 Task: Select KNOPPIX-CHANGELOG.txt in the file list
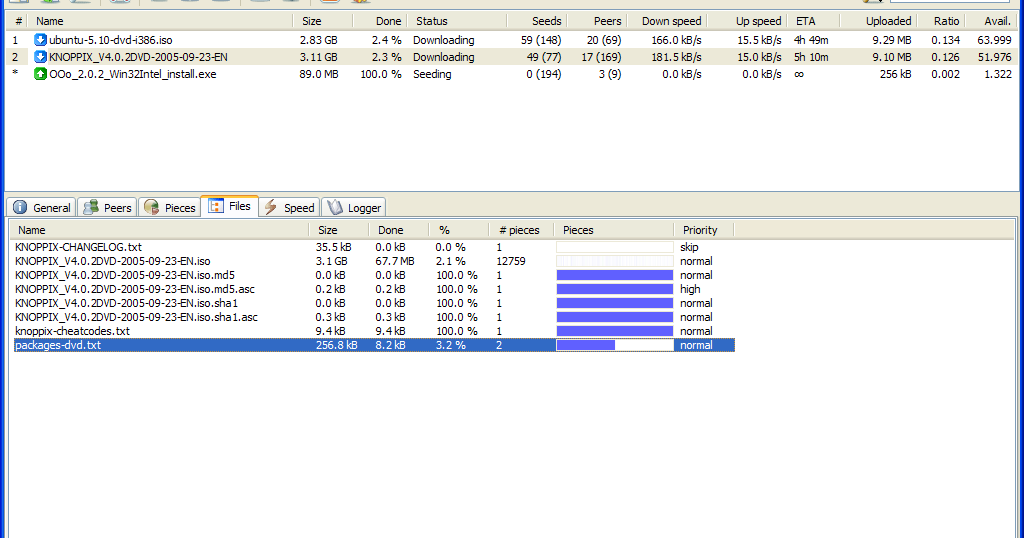pyautogui.click(x=78, y=247)
